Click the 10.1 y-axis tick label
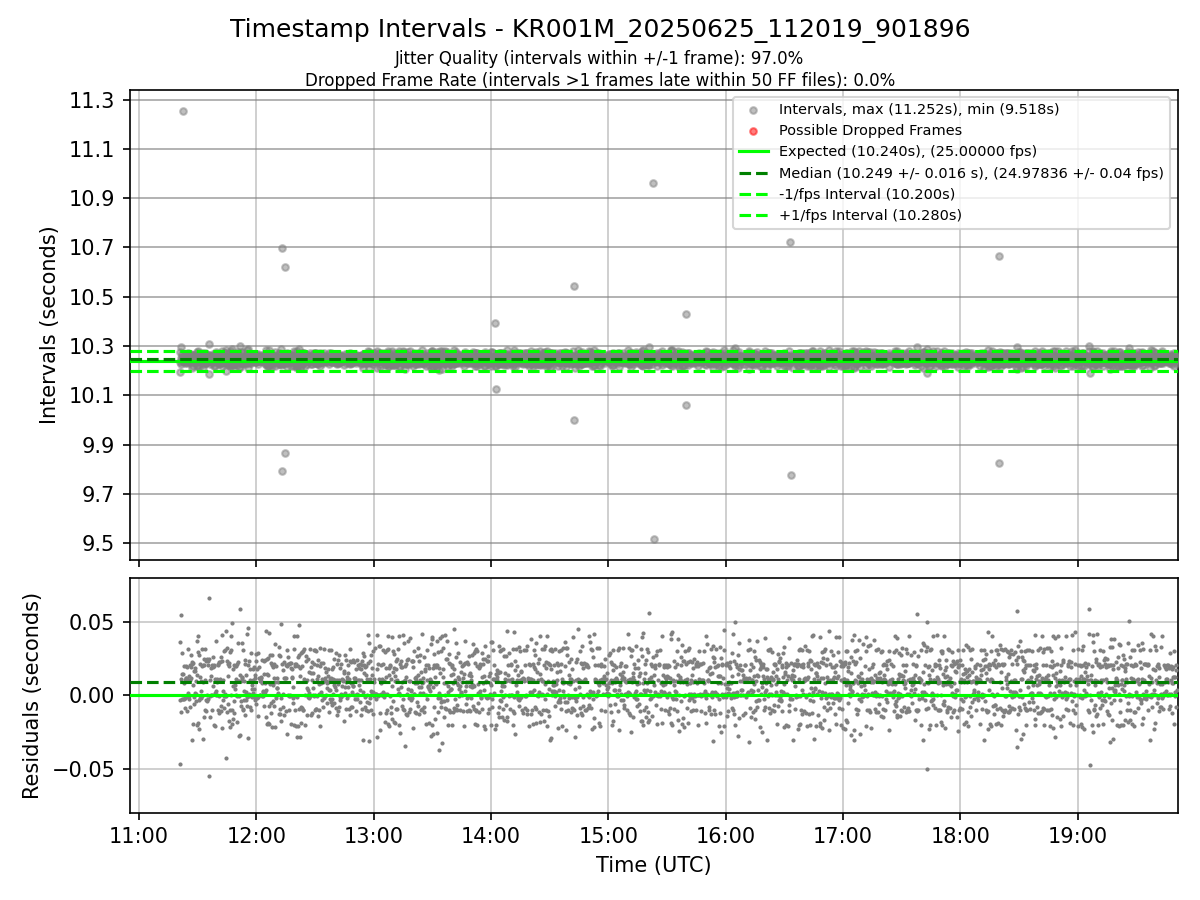 [x=91, y=396]
